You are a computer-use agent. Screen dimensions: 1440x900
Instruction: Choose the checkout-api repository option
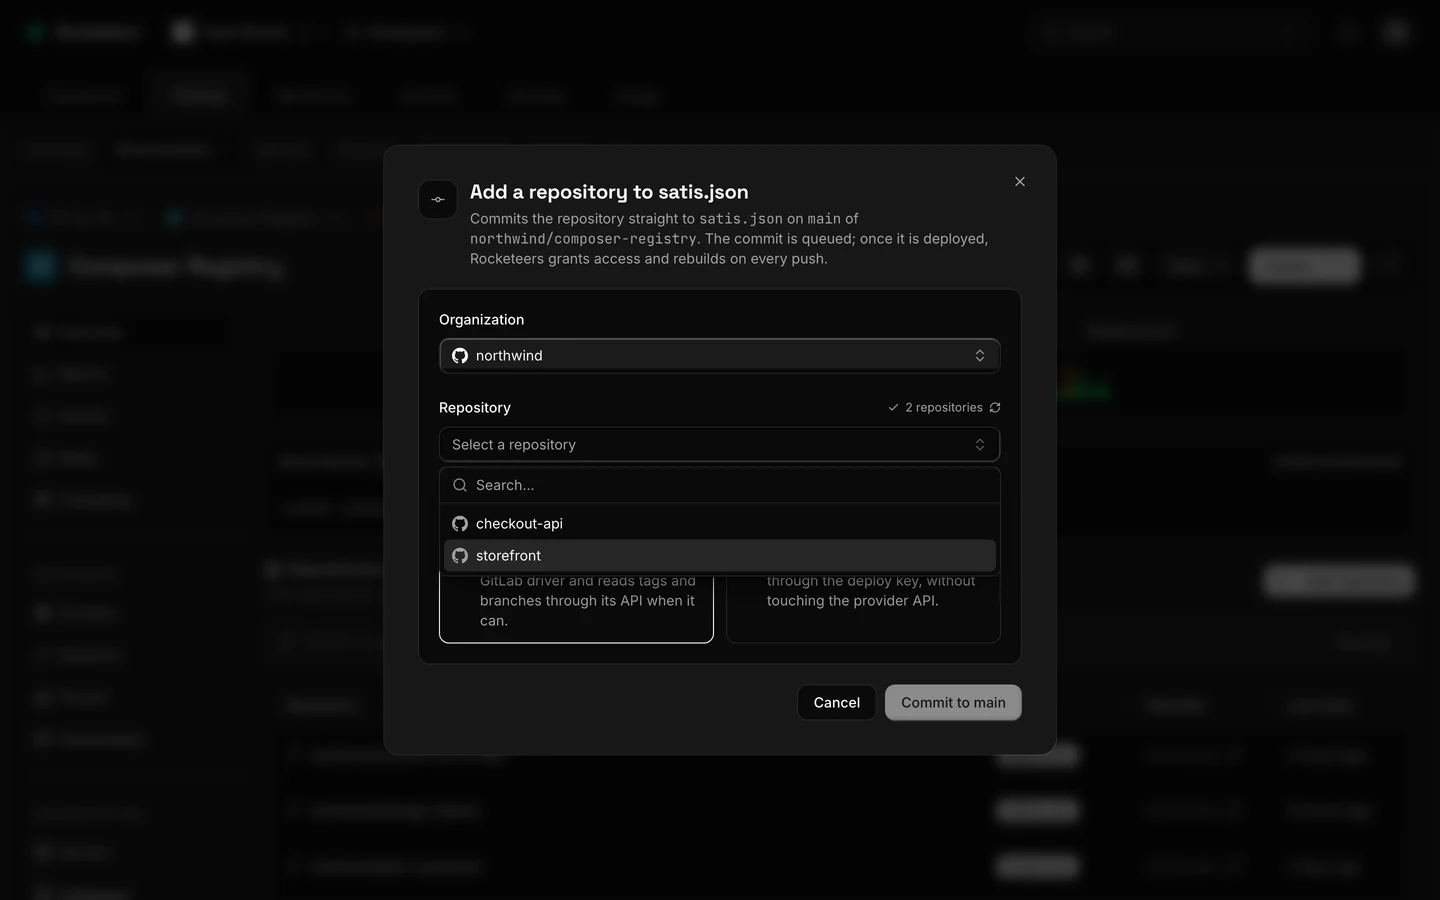(x=720, y=524)
